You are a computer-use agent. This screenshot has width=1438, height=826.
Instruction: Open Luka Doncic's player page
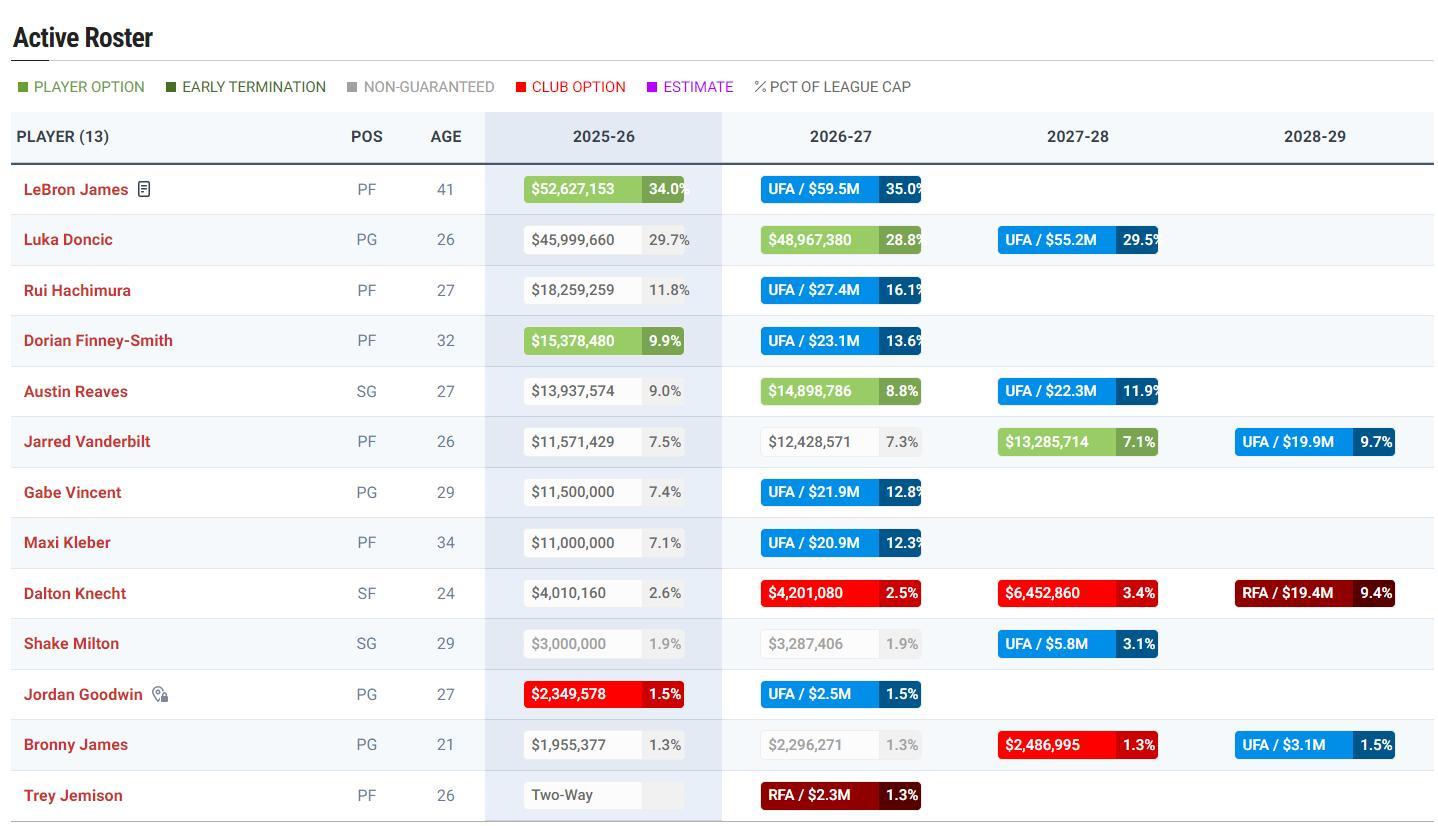pos(68,240)
